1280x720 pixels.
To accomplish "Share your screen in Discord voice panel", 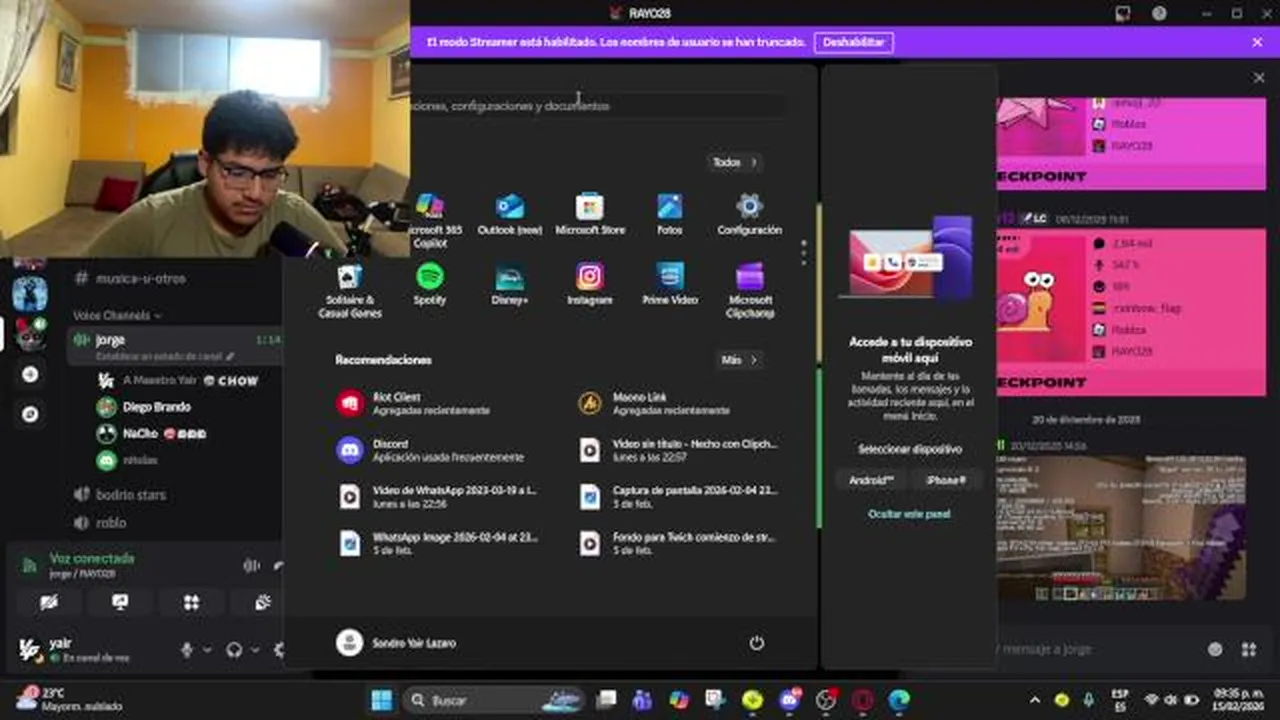I will [120, 602].
